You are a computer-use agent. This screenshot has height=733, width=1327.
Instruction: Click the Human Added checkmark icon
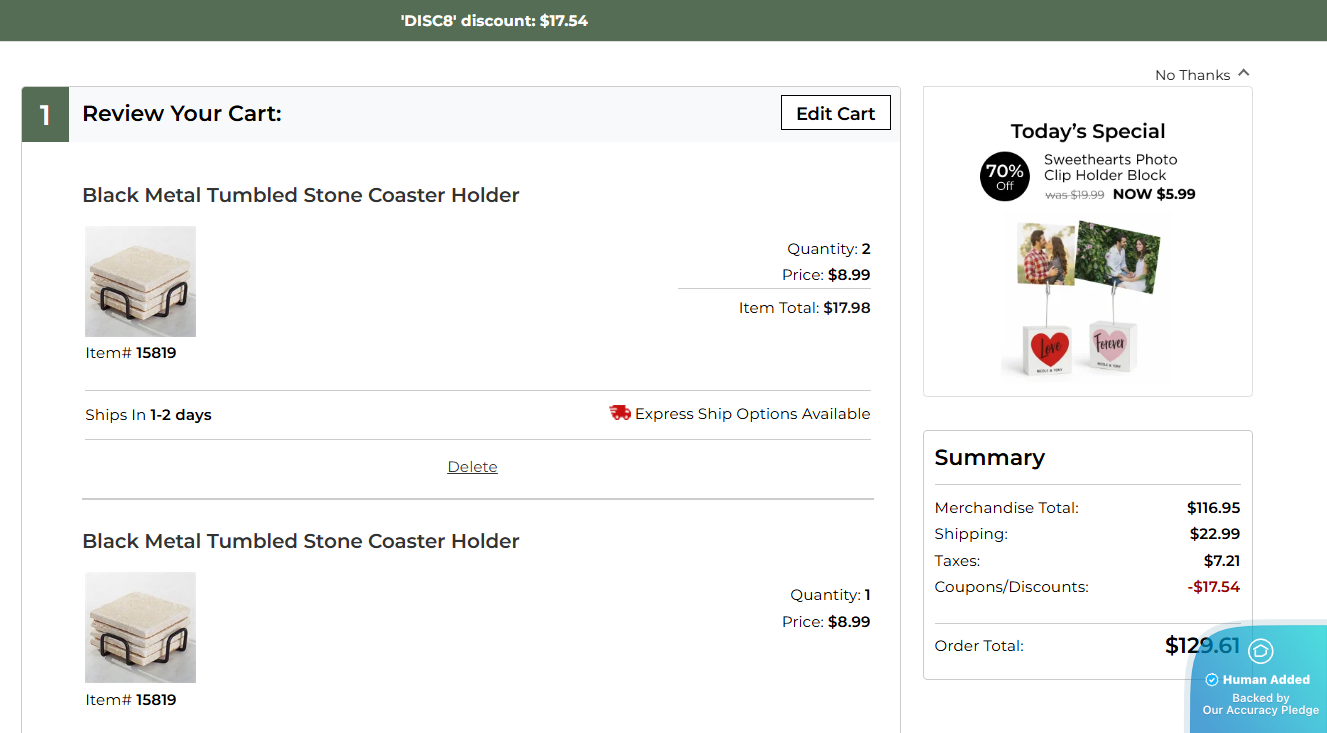pyautogui.click(x=1211, y=680)
